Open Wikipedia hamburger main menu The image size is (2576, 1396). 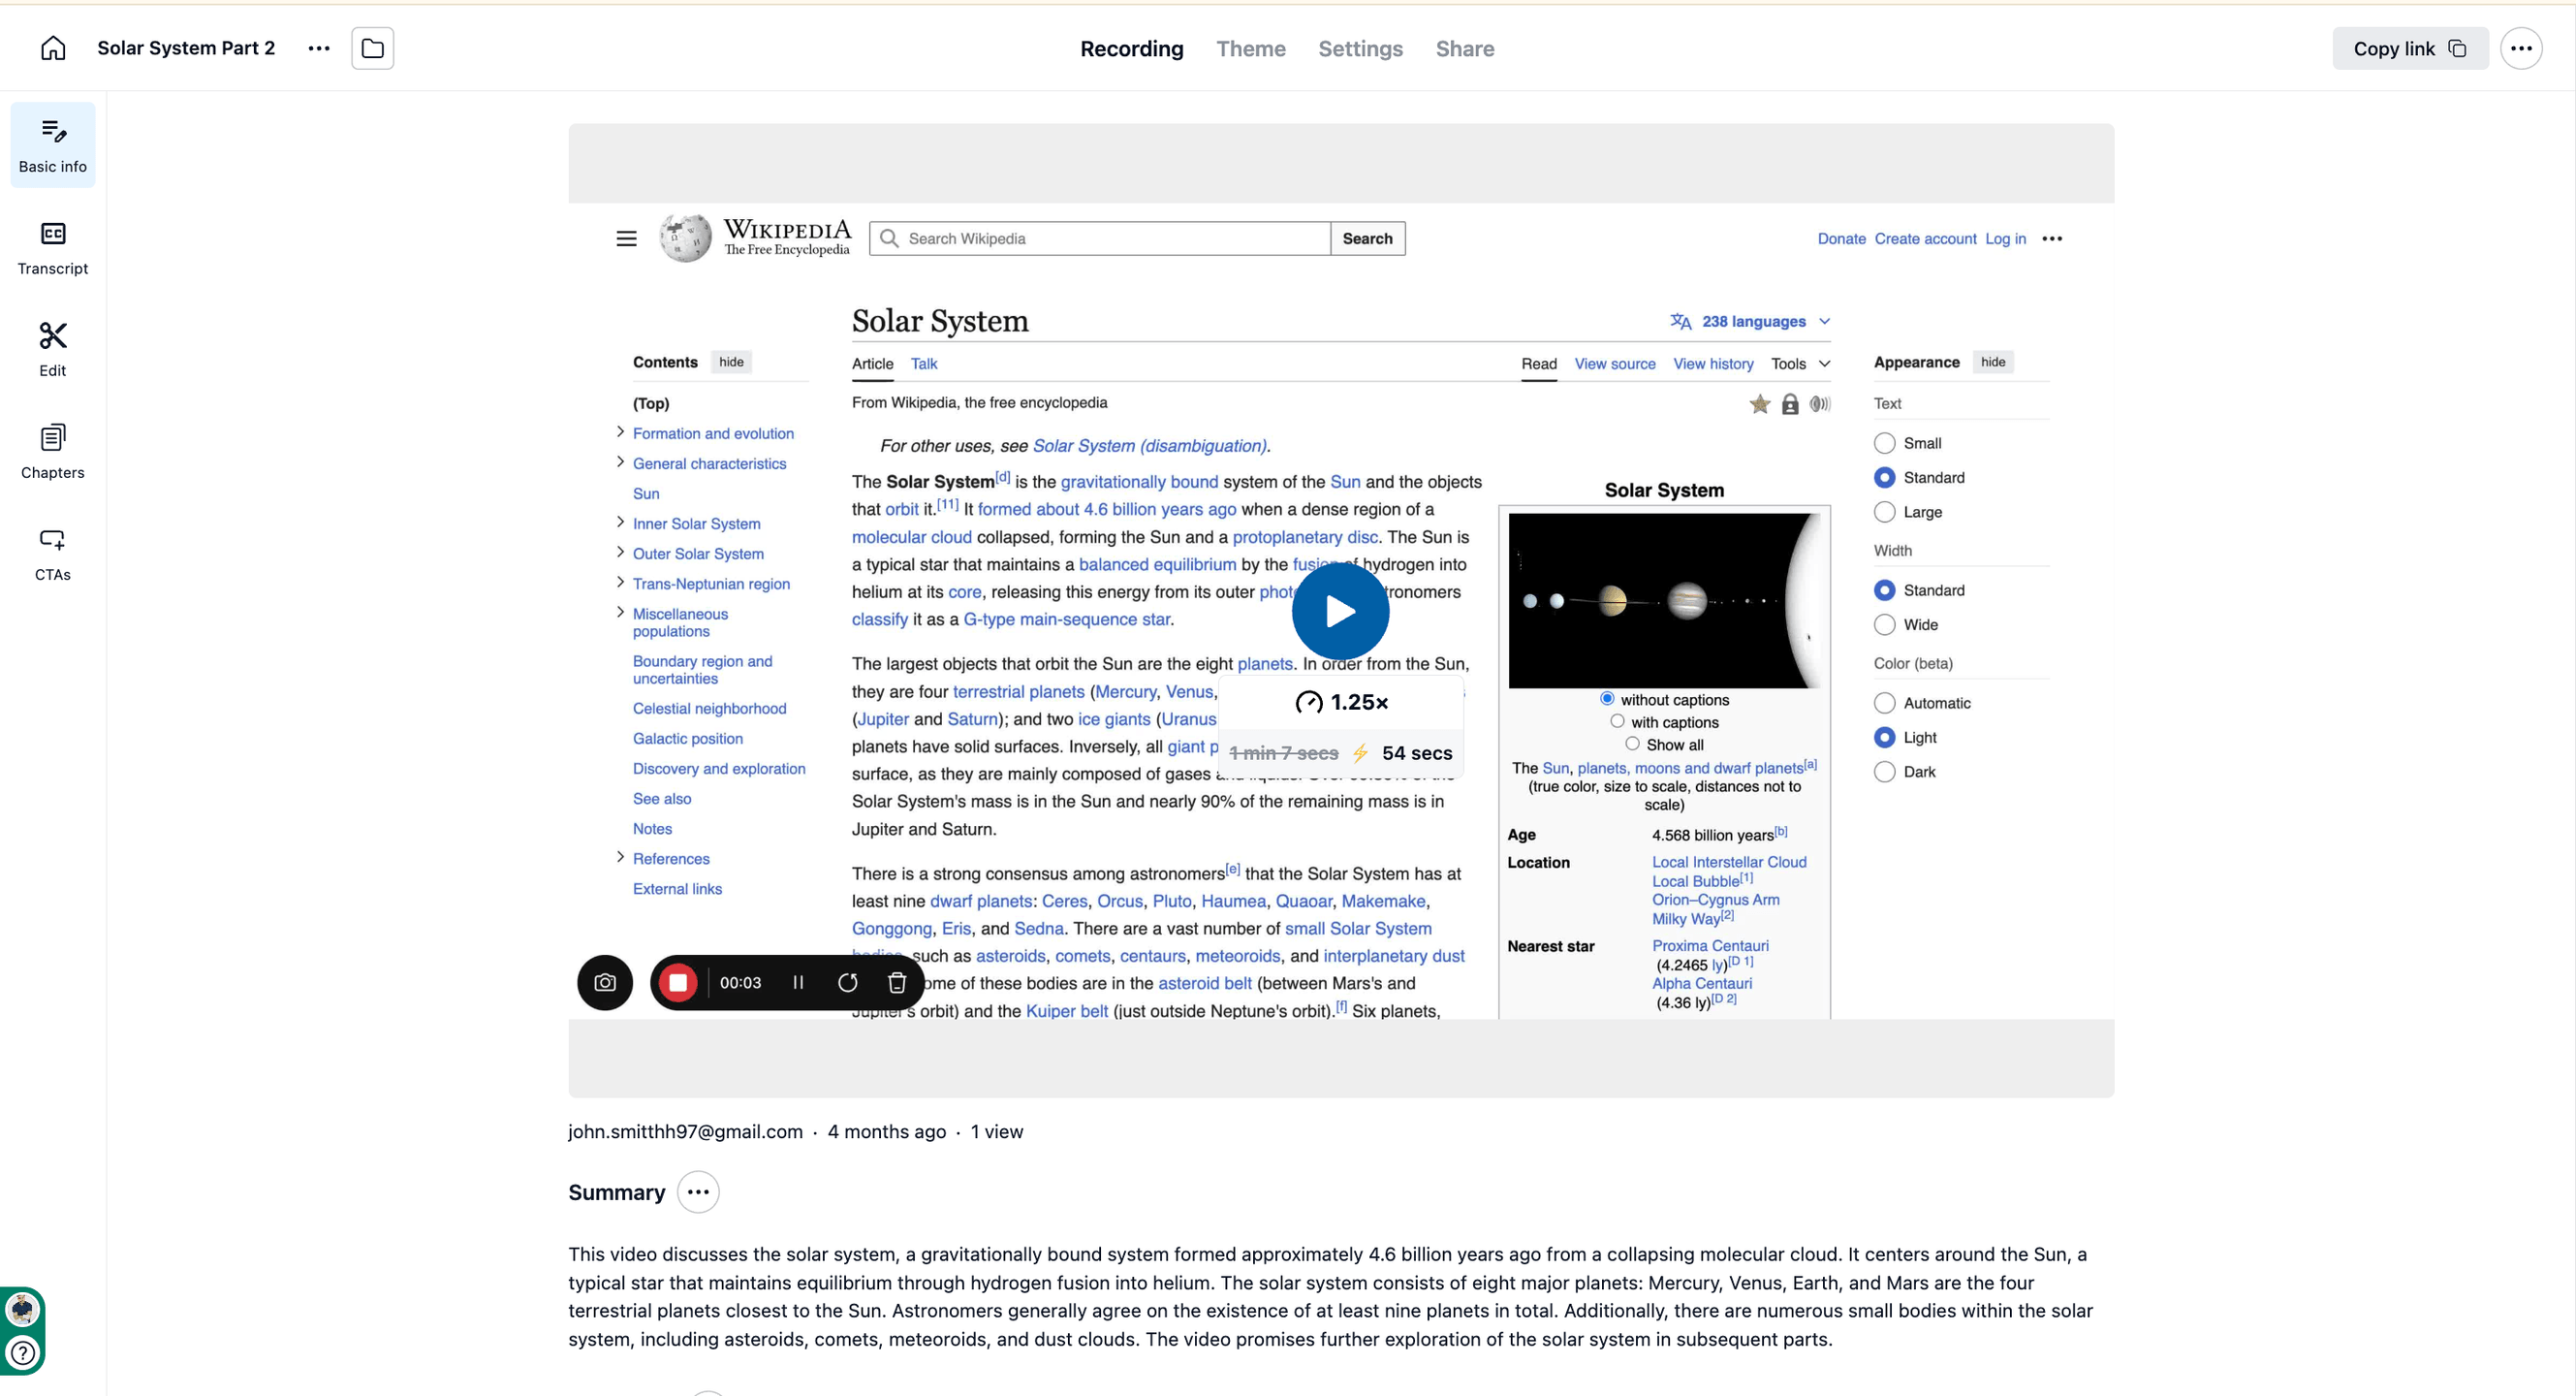point(626,238)
